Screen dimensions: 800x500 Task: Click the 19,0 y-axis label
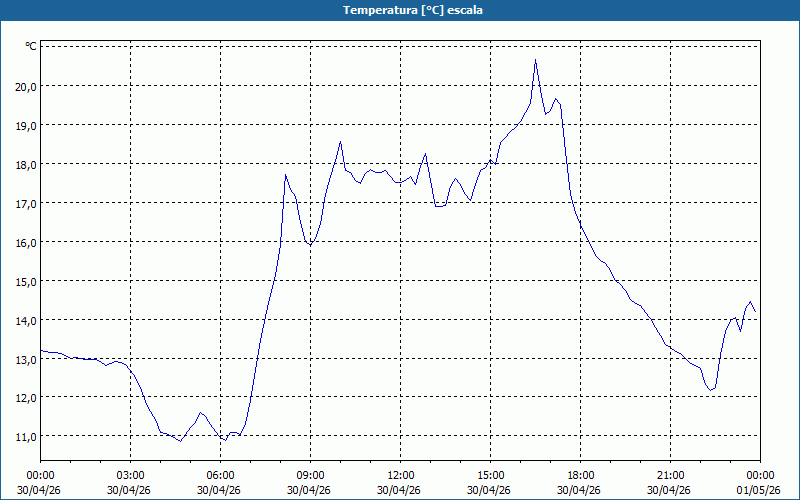point(26,126)
